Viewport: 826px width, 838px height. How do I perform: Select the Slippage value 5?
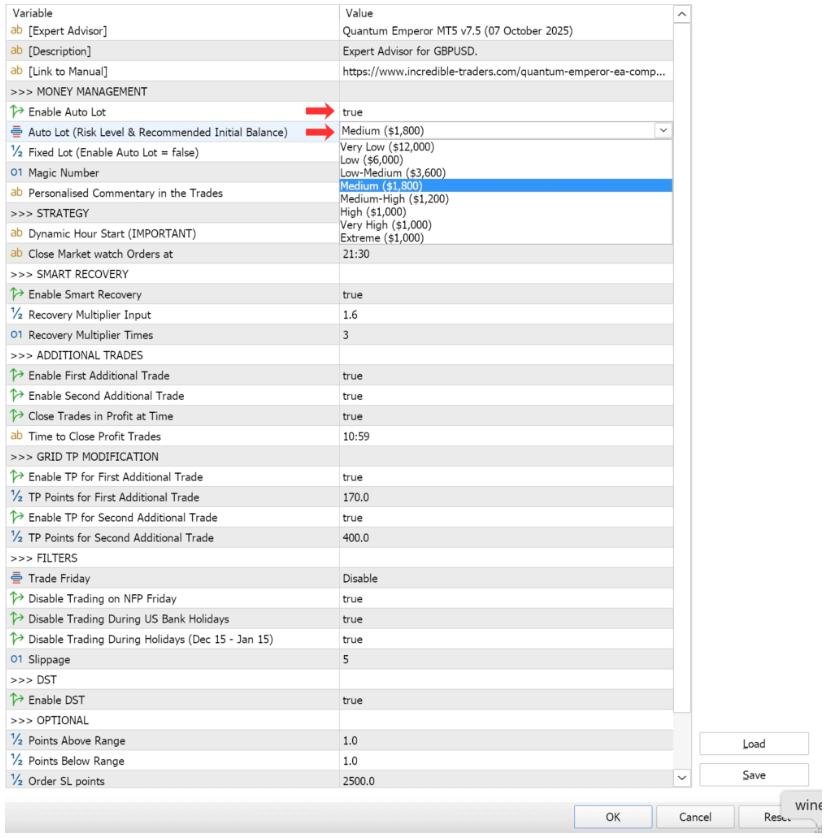(346, 659)
